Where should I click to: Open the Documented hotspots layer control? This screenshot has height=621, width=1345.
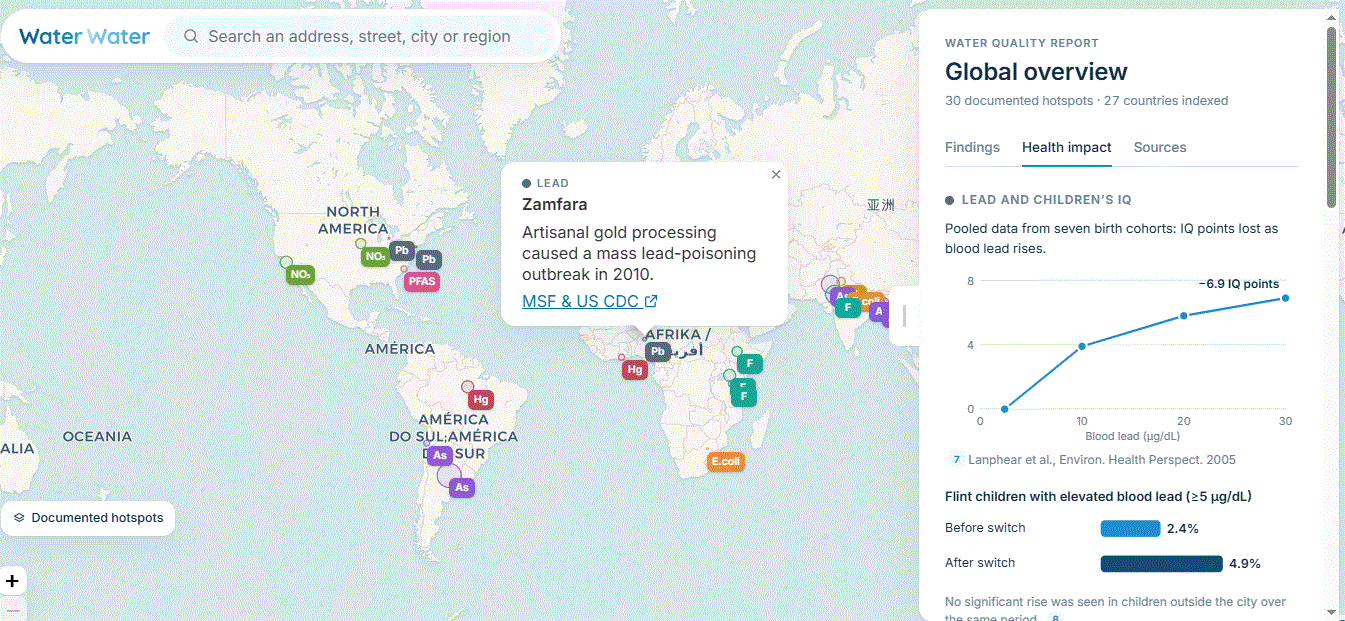pos(88,518)
